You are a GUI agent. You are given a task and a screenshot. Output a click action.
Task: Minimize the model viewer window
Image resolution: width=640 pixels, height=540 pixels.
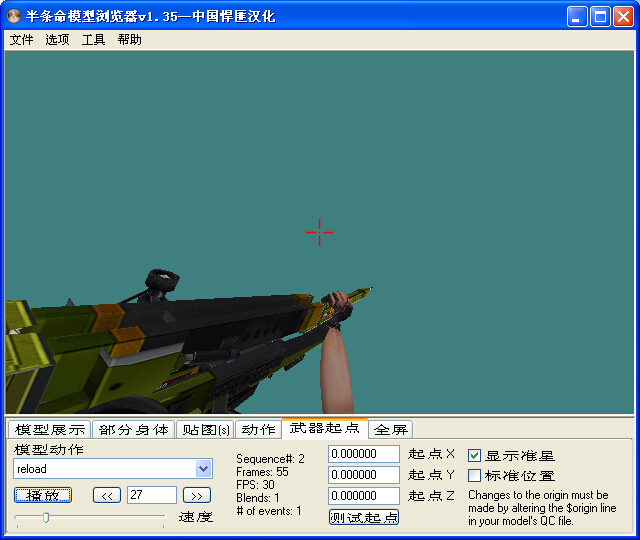(577, 17)
